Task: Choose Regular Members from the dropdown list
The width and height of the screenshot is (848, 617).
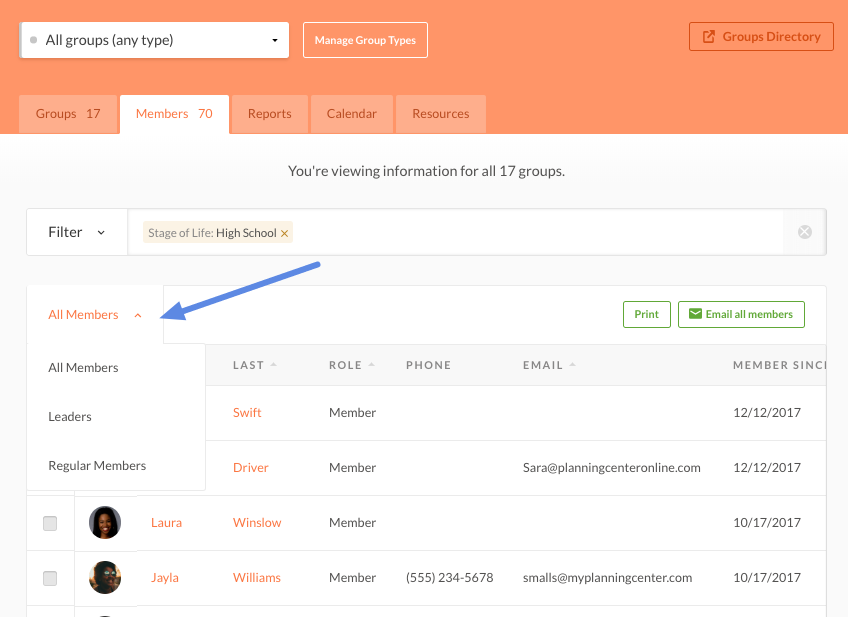Action: click(x=97, y=466)
